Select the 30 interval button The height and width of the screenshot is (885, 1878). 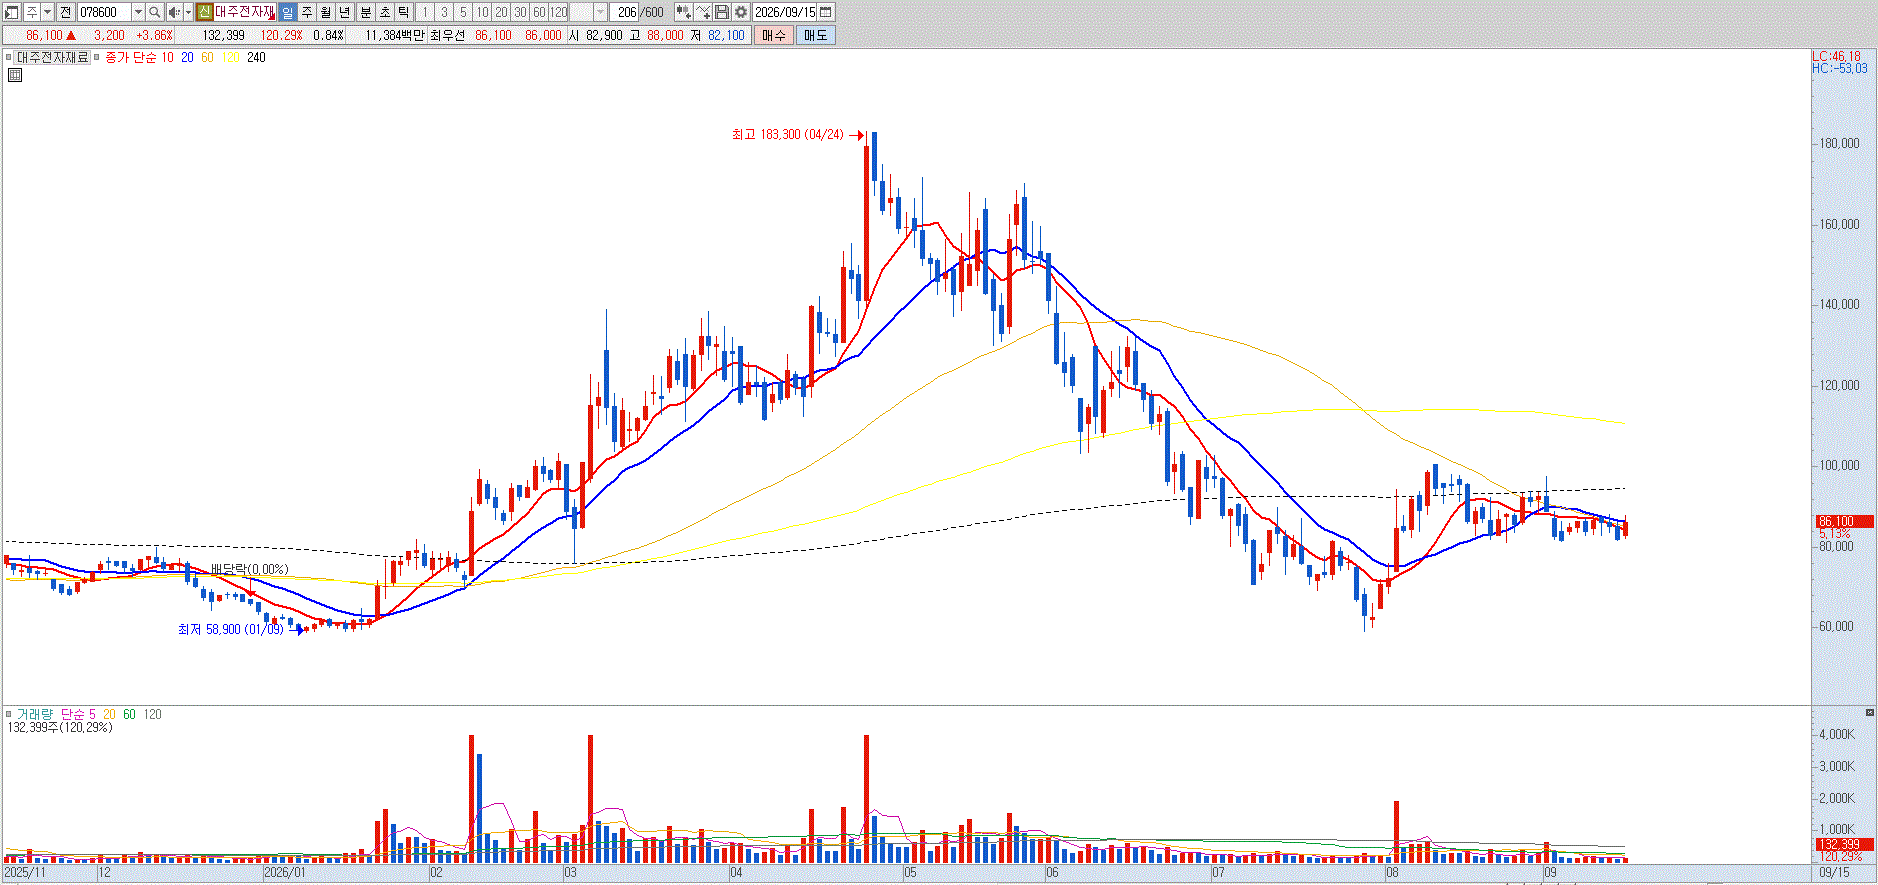click(520, 12)
